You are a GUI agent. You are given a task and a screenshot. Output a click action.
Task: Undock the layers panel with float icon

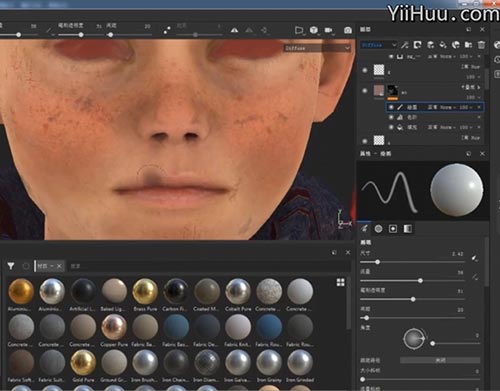(x=469, y=29)
